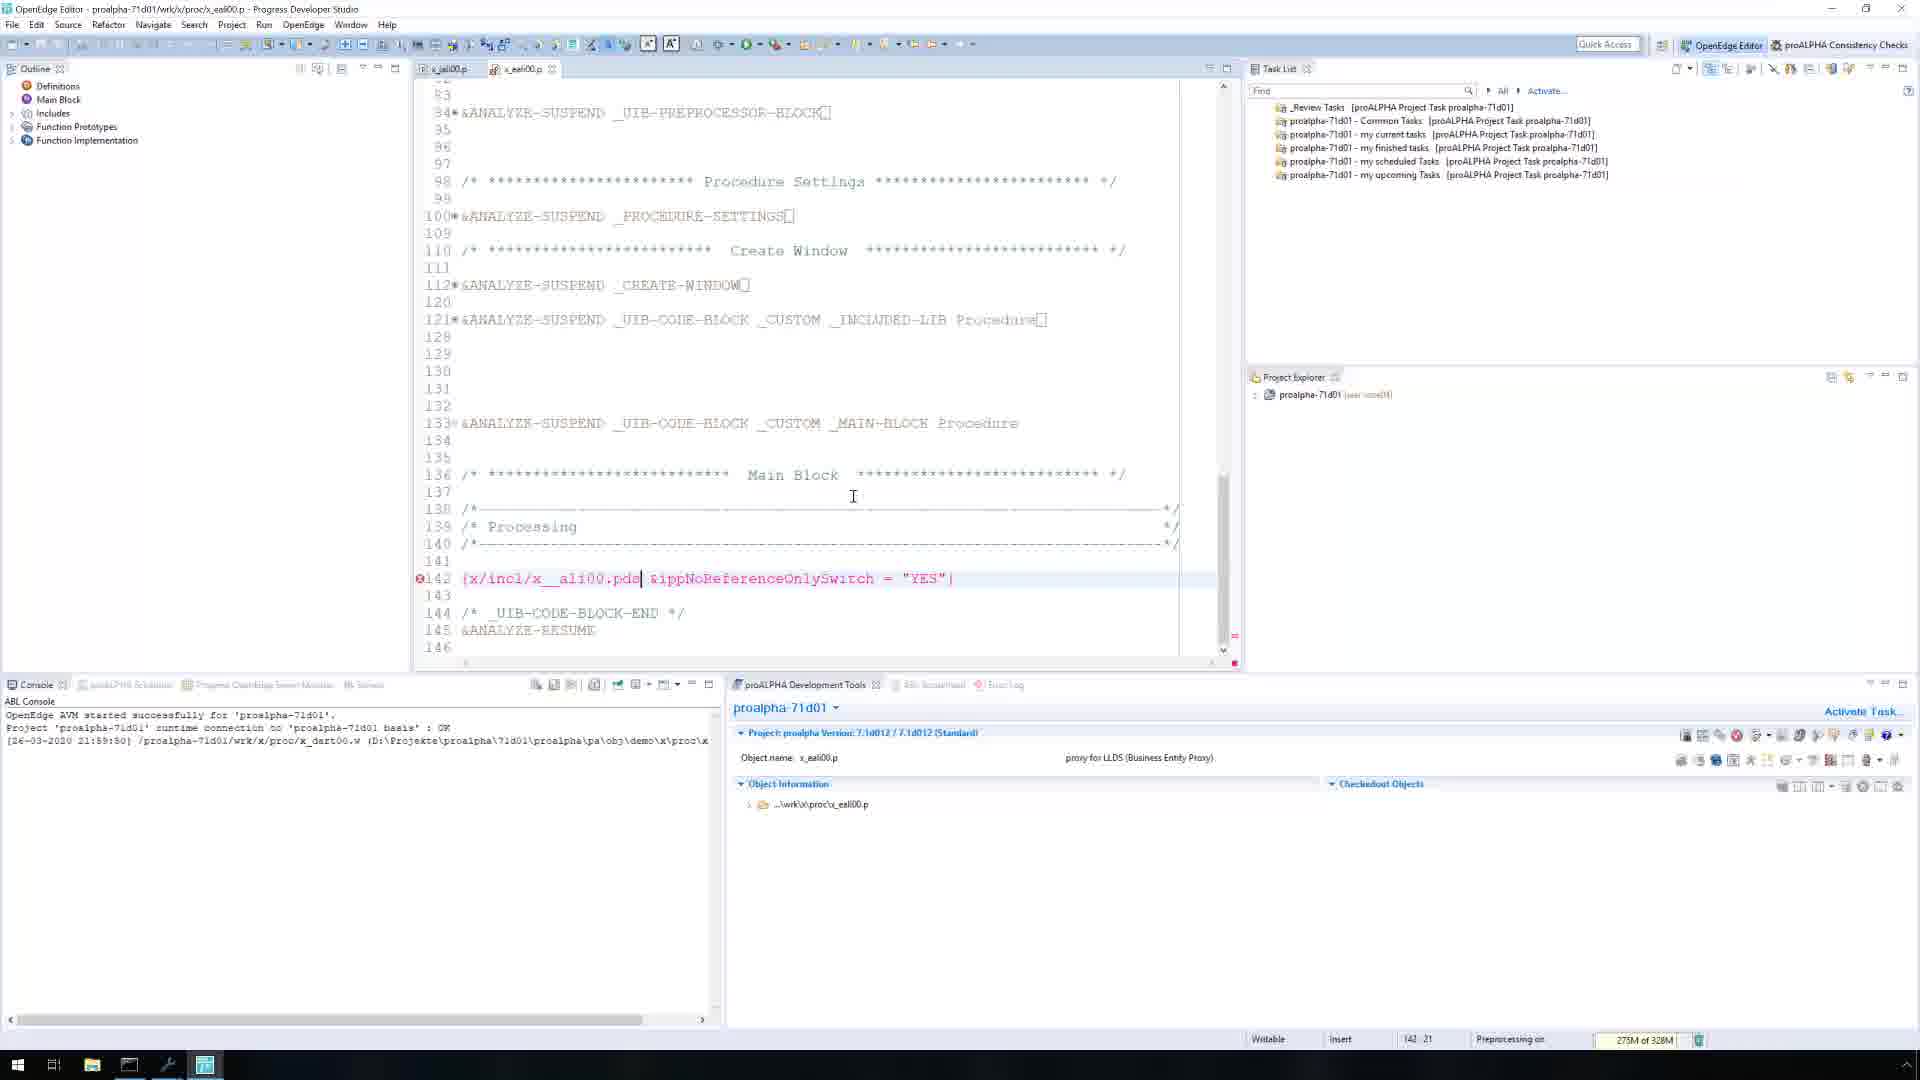Expand folded block at line 112

[455, 285]
